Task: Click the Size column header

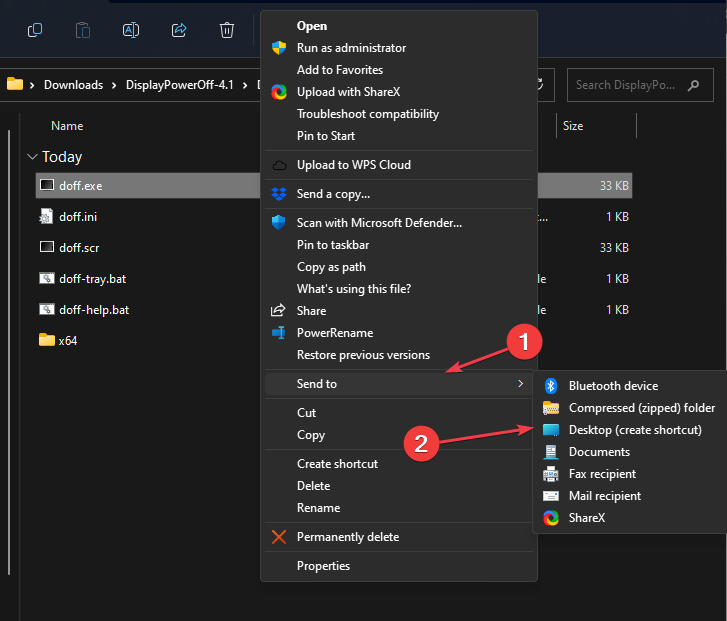Action: click(573, 126)
